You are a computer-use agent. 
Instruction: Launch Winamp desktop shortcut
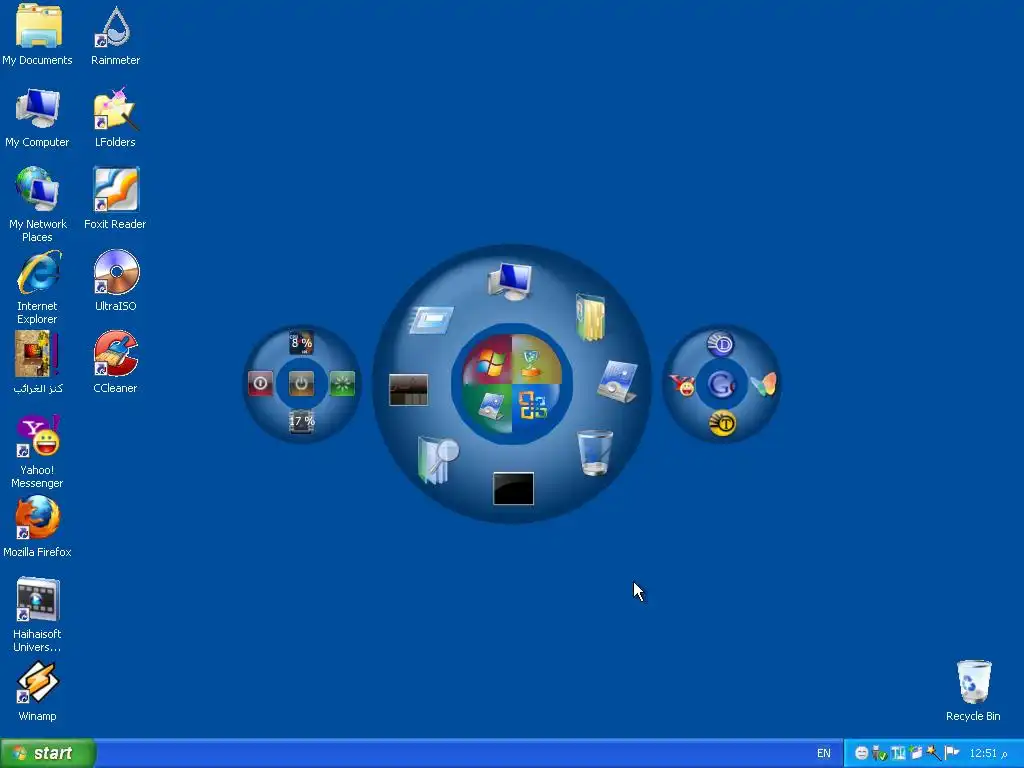click(37, 691)
